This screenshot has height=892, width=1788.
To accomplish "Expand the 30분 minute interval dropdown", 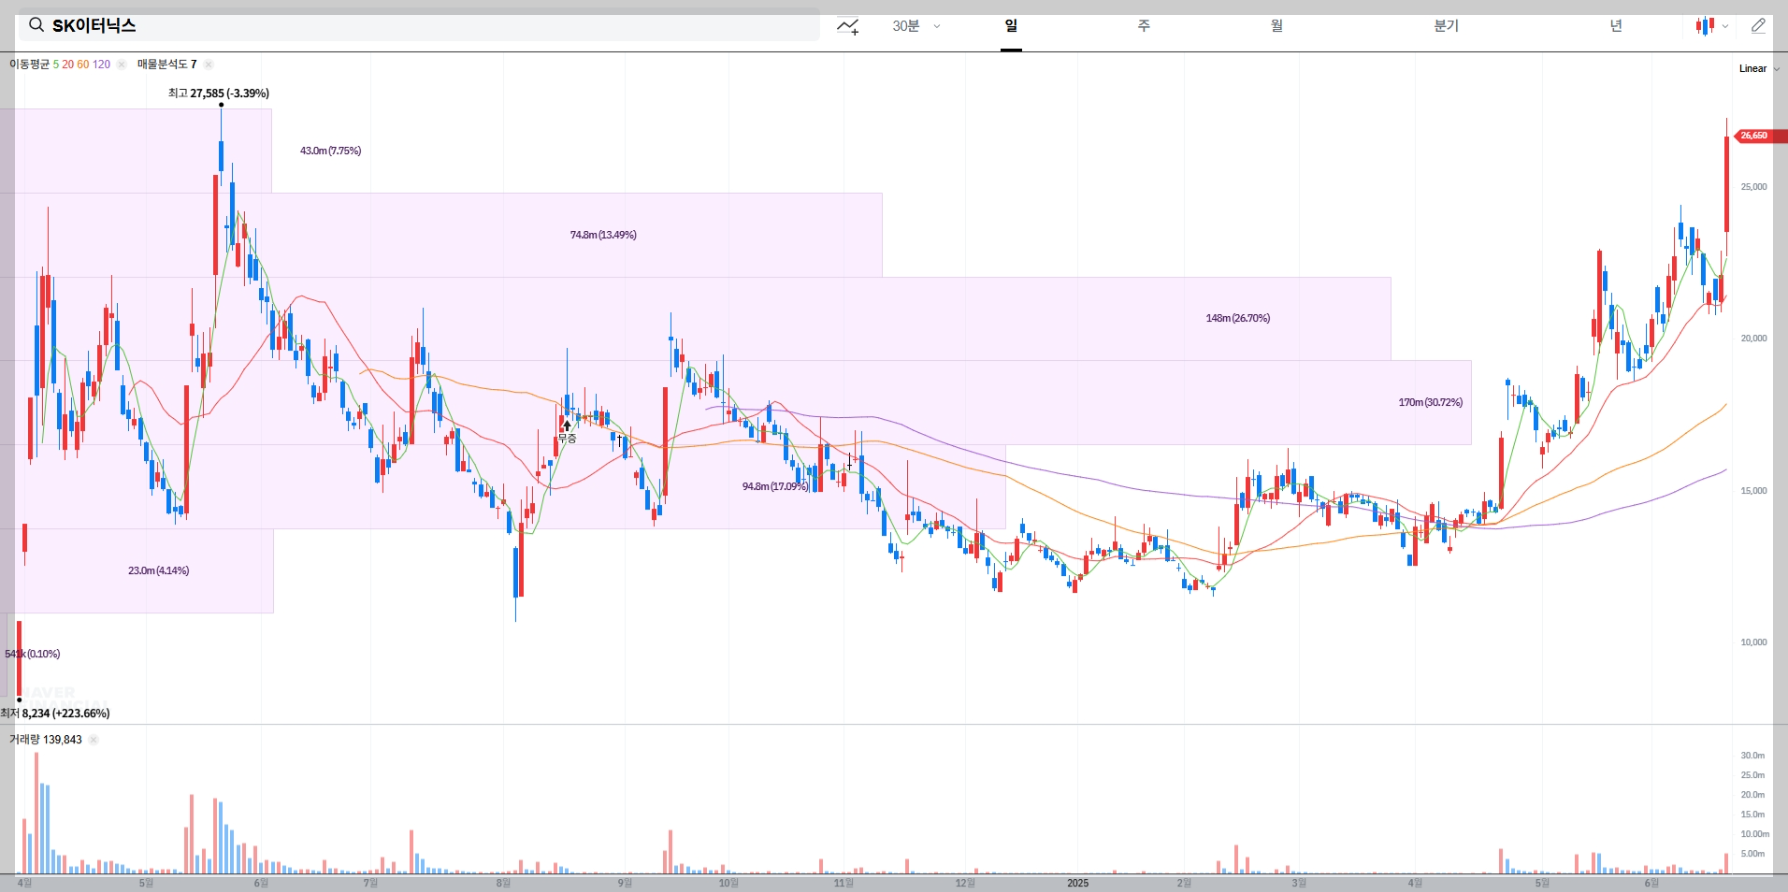I will point(916,26).
